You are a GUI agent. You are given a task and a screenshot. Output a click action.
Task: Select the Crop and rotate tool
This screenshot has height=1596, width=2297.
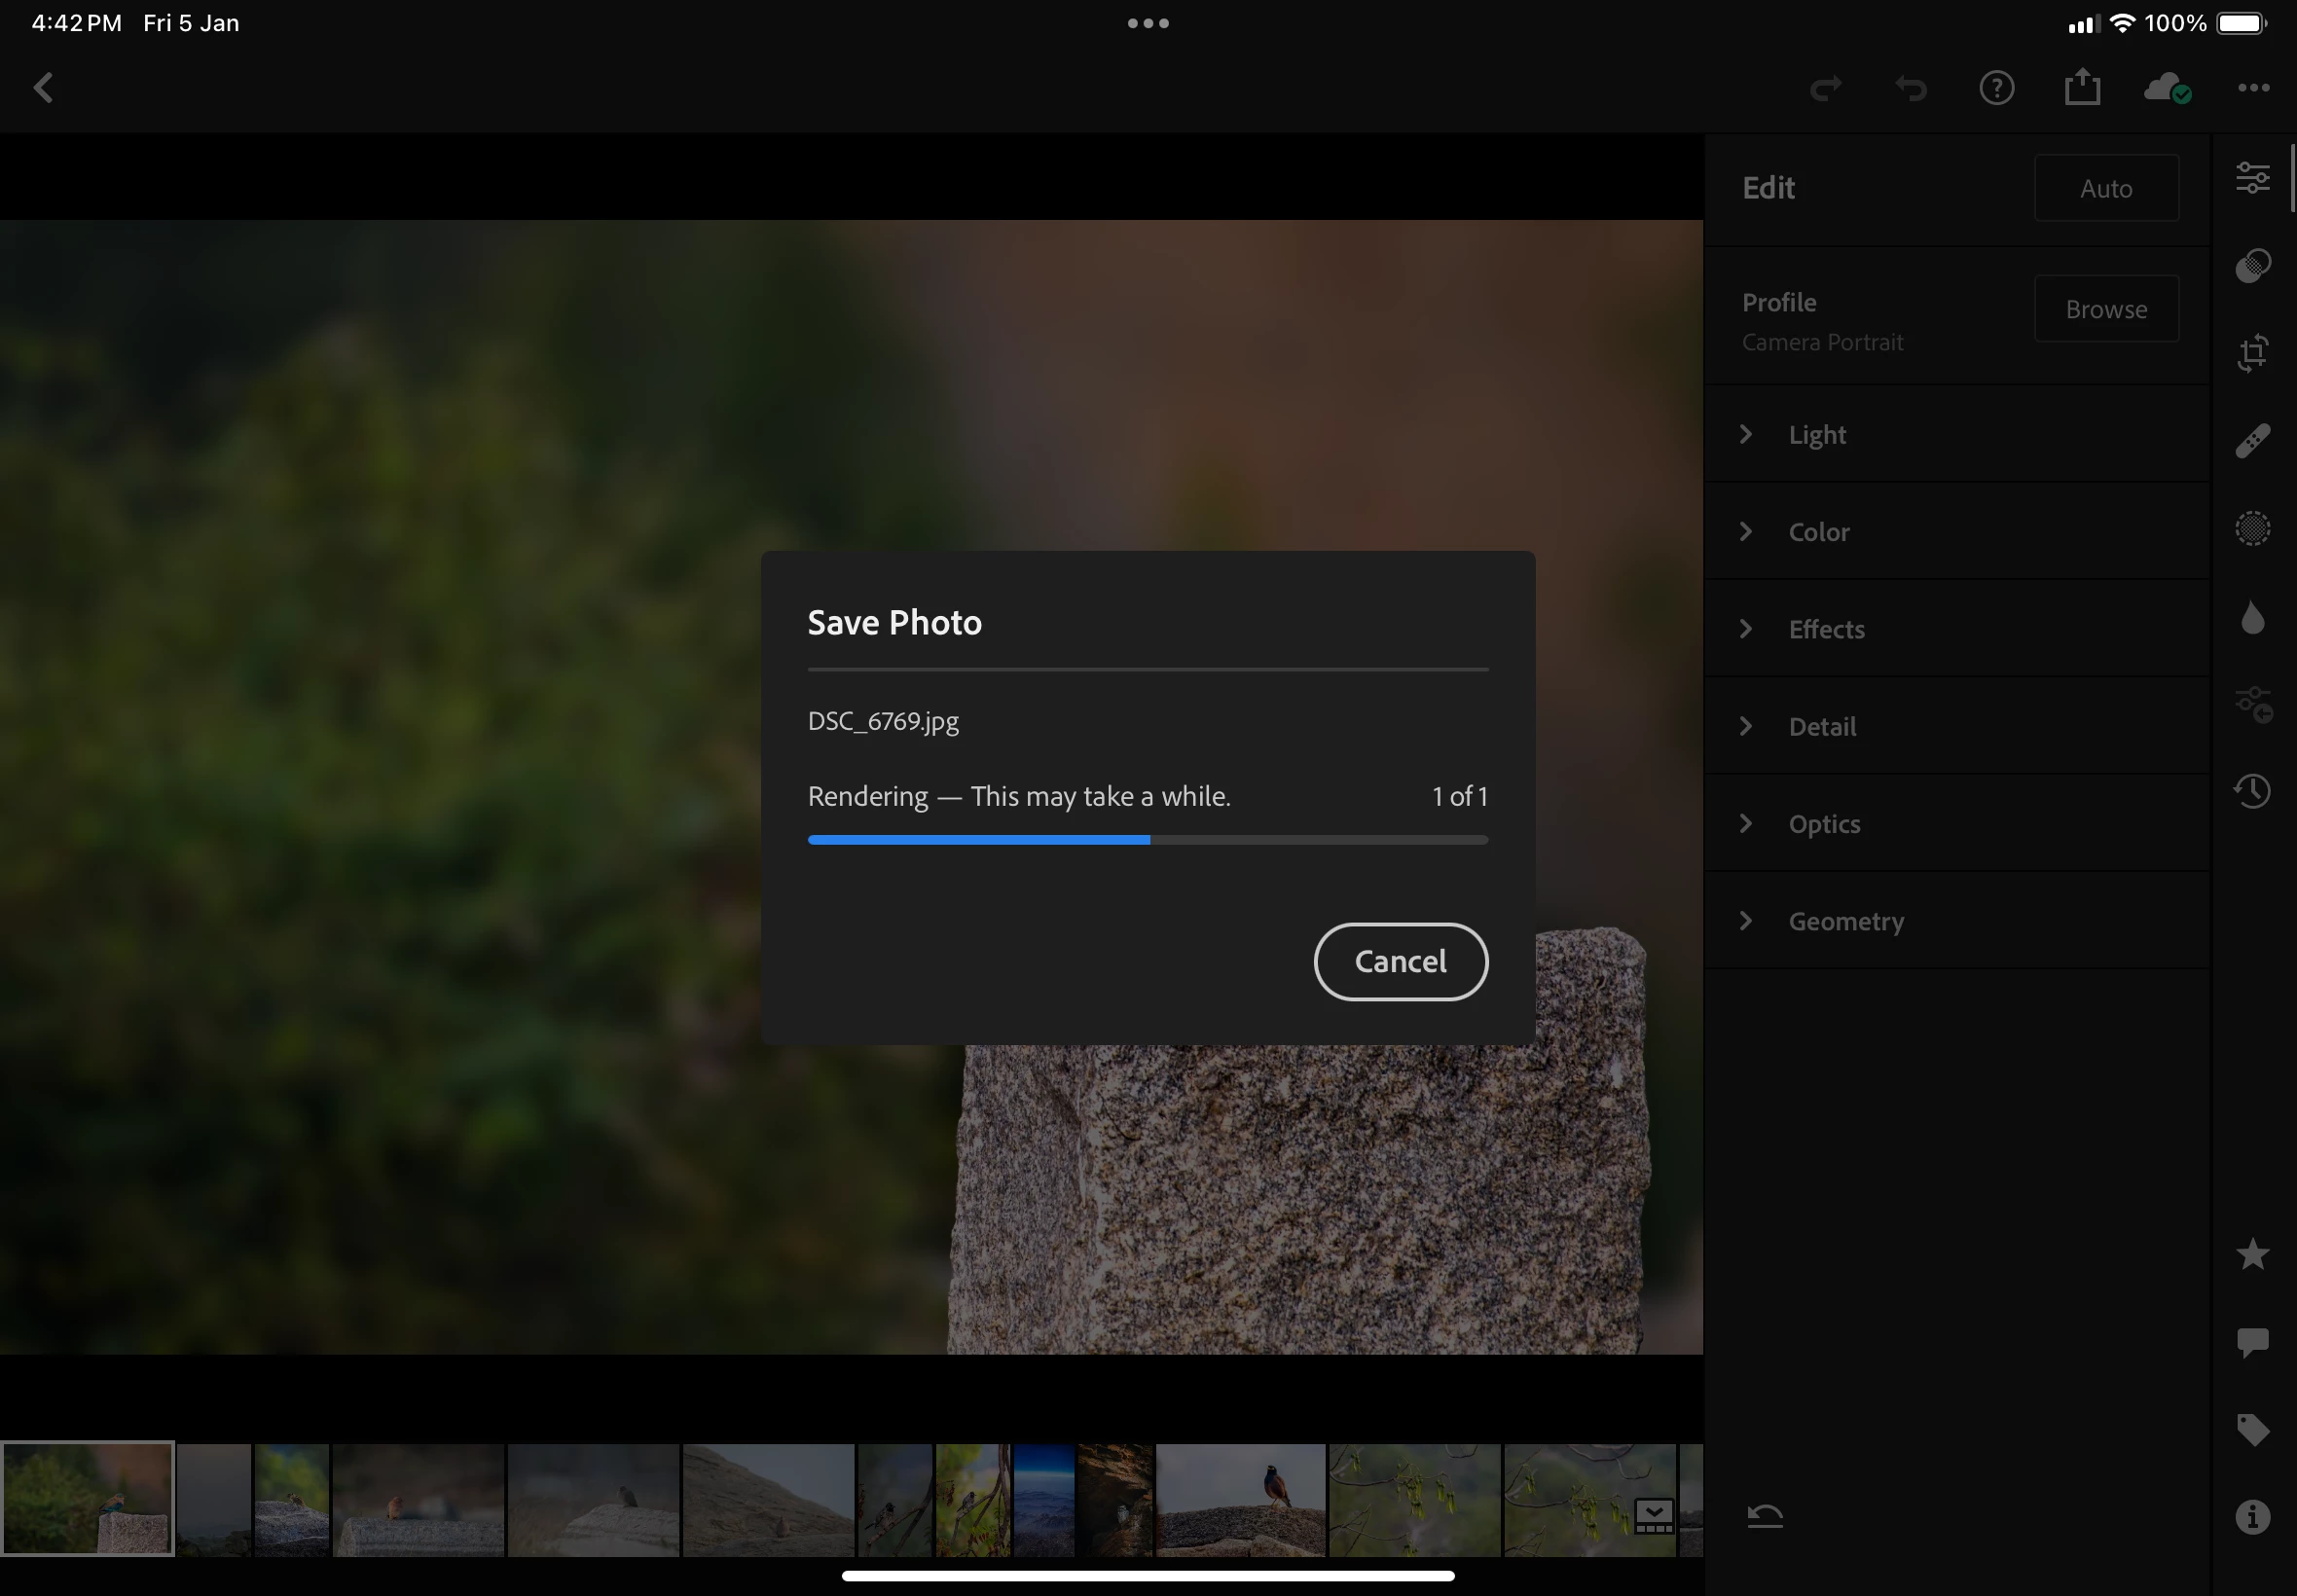click(x=2252, y=353)
